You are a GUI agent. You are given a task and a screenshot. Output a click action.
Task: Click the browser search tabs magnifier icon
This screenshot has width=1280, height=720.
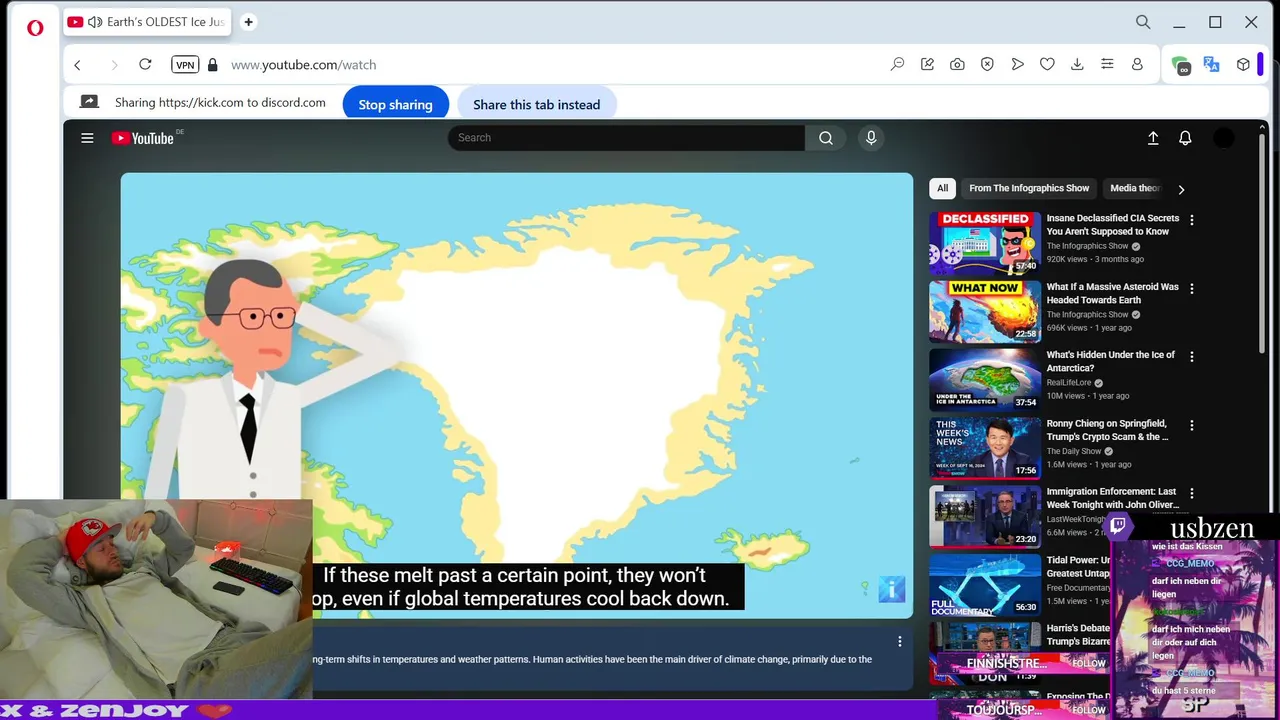click(1143, 22)
